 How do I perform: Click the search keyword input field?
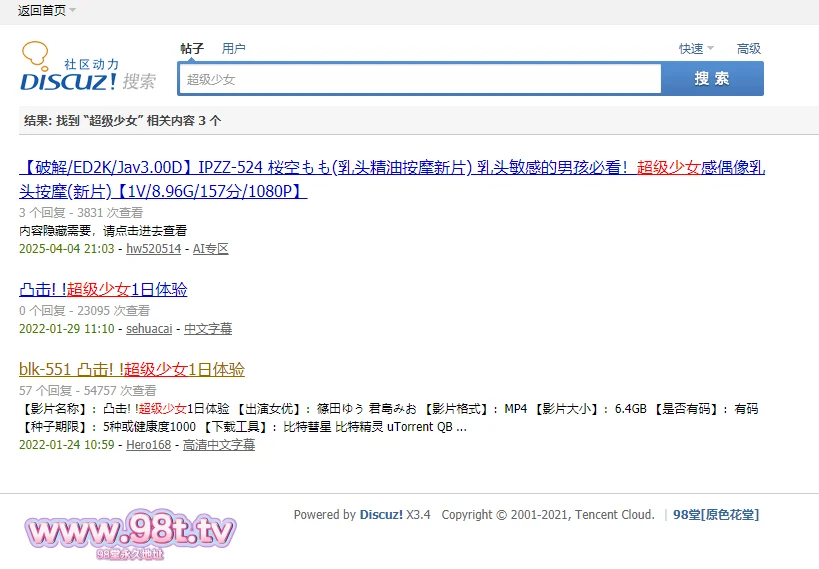point(419,79)
